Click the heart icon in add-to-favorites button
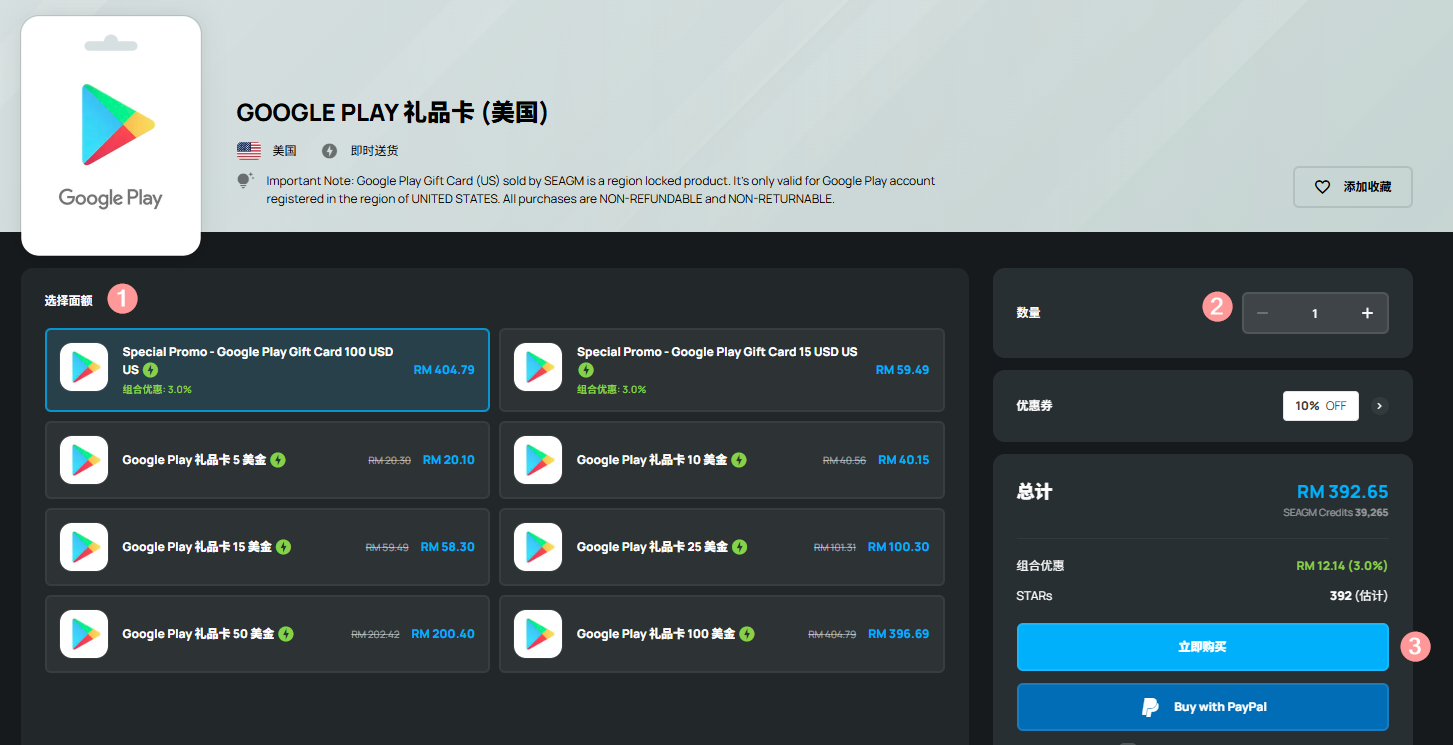1453x745 pixels. tap(1322, 187)
